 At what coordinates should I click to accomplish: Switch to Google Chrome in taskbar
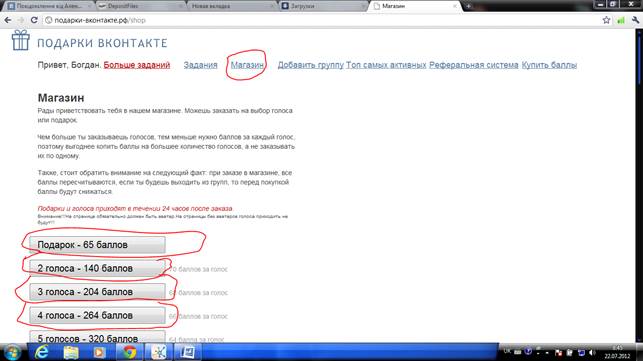click(130, 352)
